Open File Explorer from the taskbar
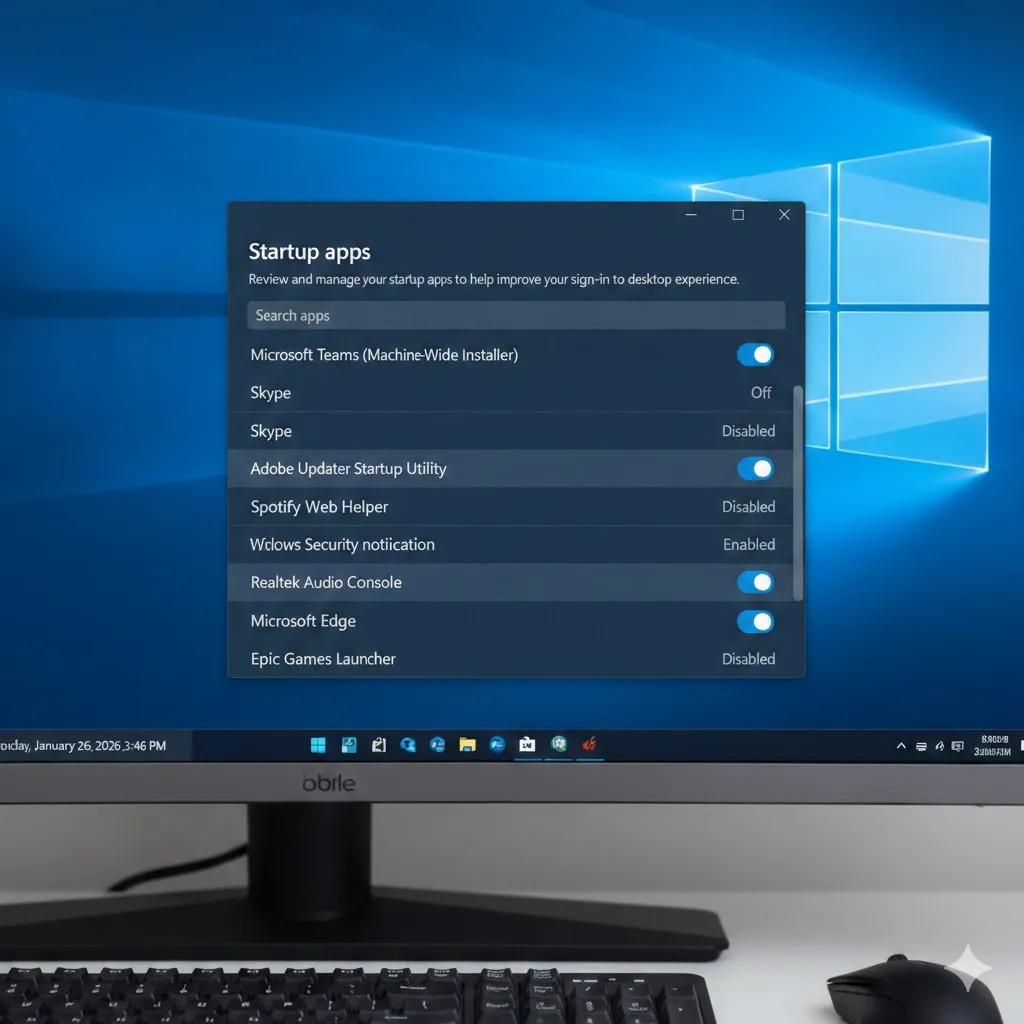This screenshot has height=1024, width=1024. pyautogui.click(x=467, y=745)
